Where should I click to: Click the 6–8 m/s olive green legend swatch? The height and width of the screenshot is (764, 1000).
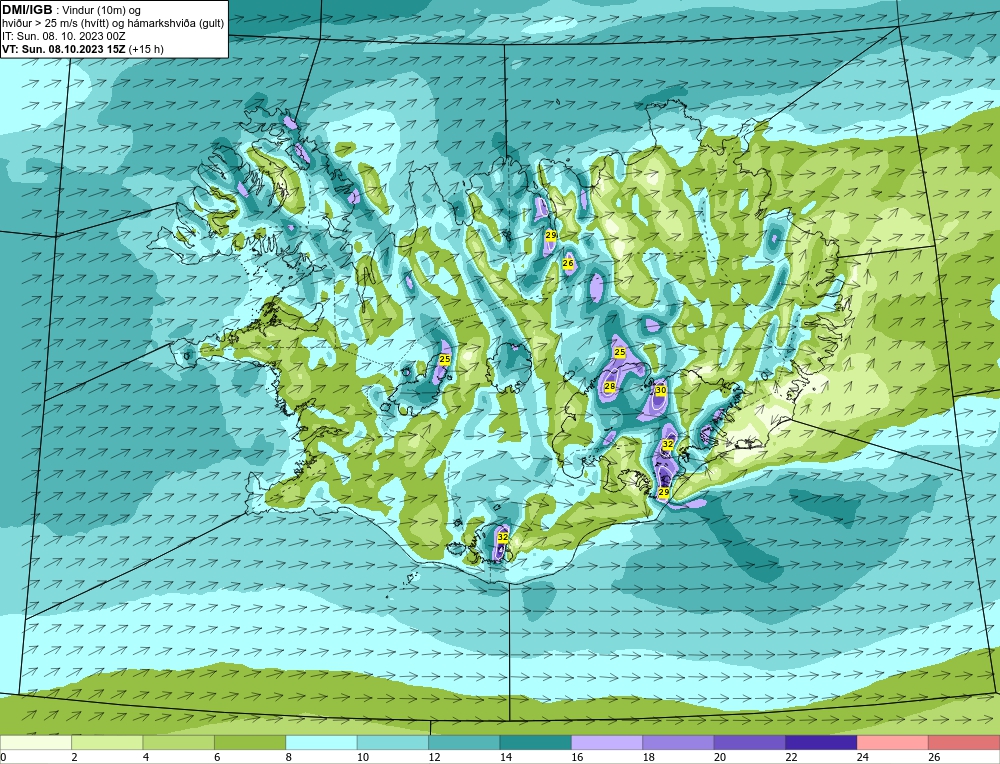tap(250, 742)
